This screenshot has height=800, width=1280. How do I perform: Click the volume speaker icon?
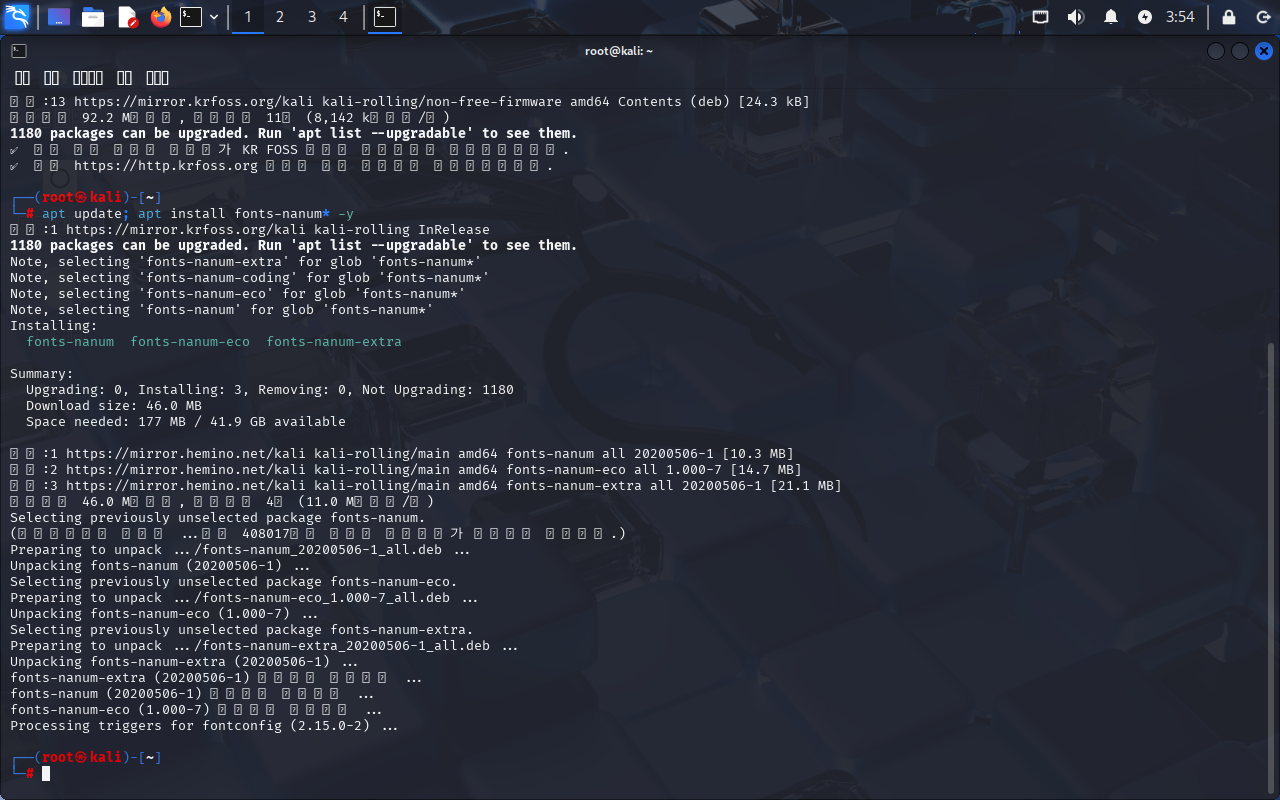point(1076,17)
